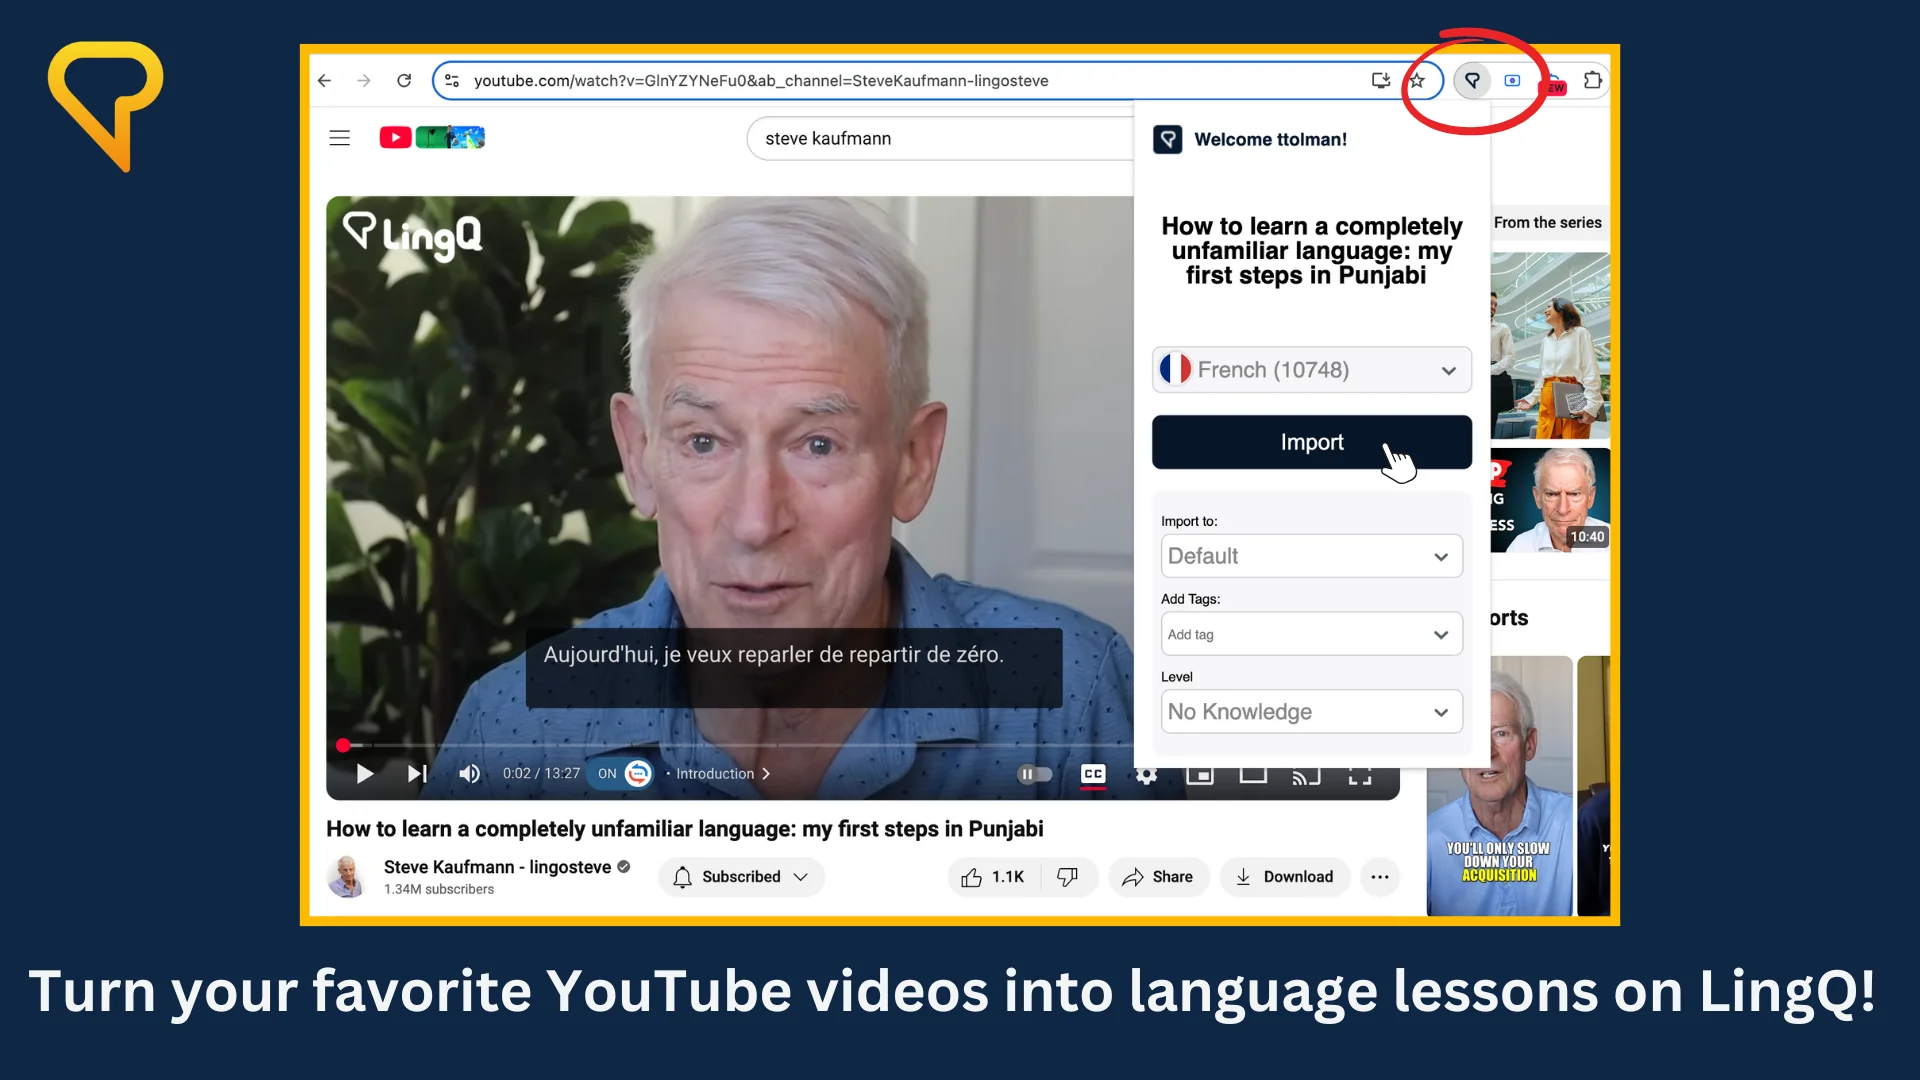Open the Level No Knowledge dropdown
Image resolution: width=1920 pixels, height=1080 pixels.
[1312, 712]
